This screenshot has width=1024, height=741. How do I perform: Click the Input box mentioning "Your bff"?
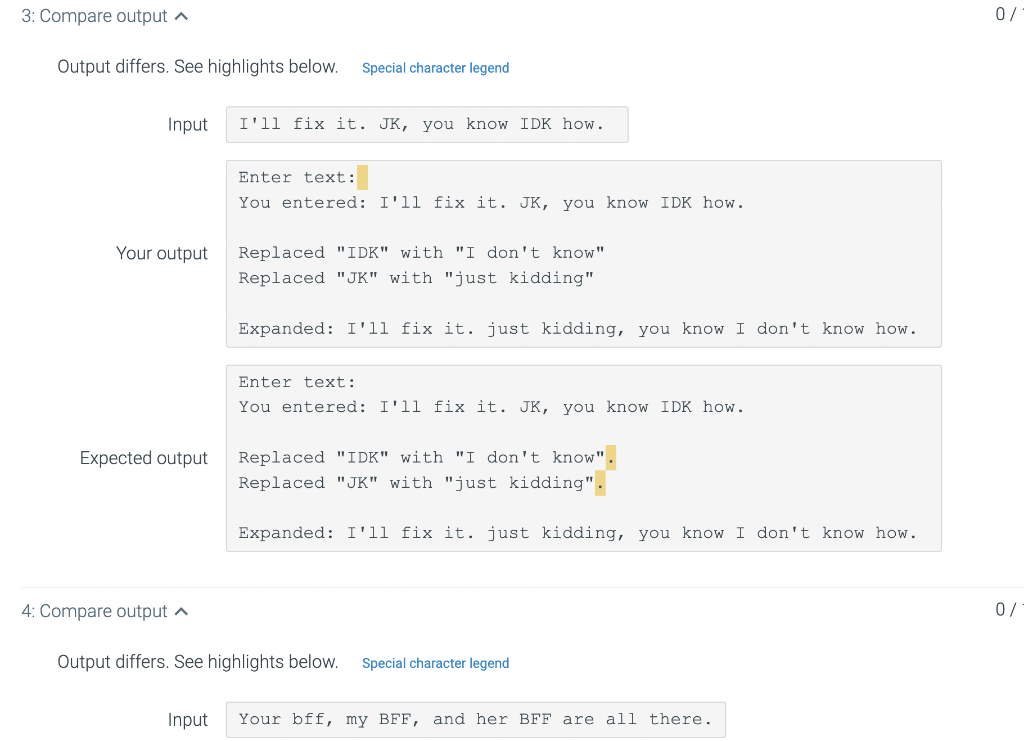click(x=476, y=719)
